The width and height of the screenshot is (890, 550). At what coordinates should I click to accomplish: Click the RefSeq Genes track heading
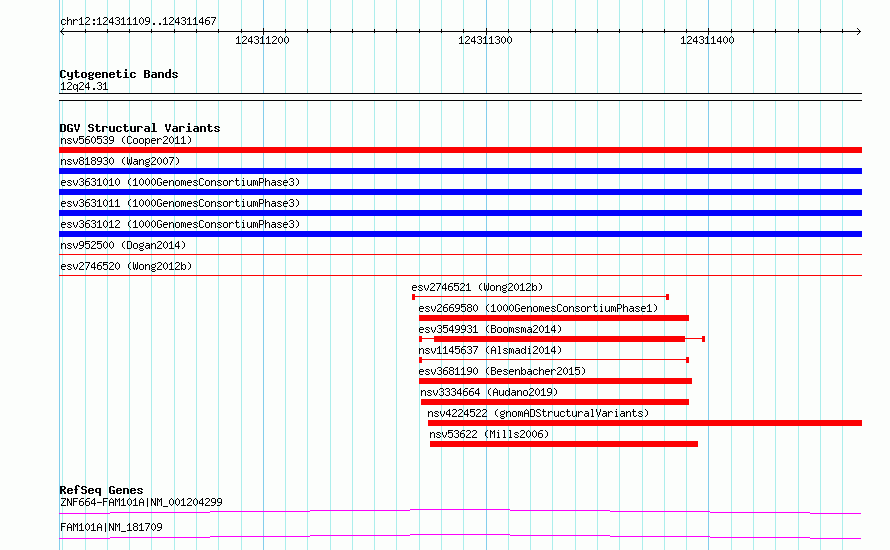(x=101, y=490)
